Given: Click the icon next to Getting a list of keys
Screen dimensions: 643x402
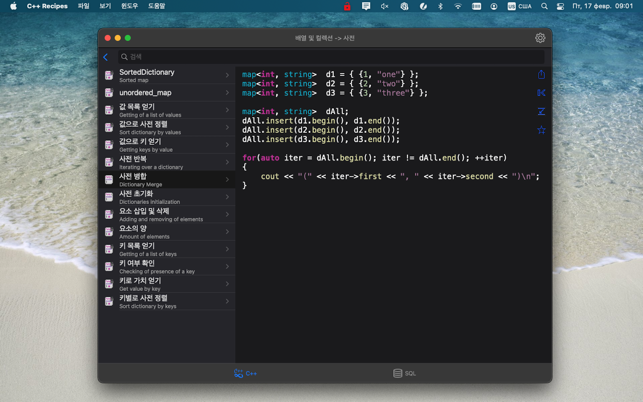Looking at the screenshot, I should 109,249.
